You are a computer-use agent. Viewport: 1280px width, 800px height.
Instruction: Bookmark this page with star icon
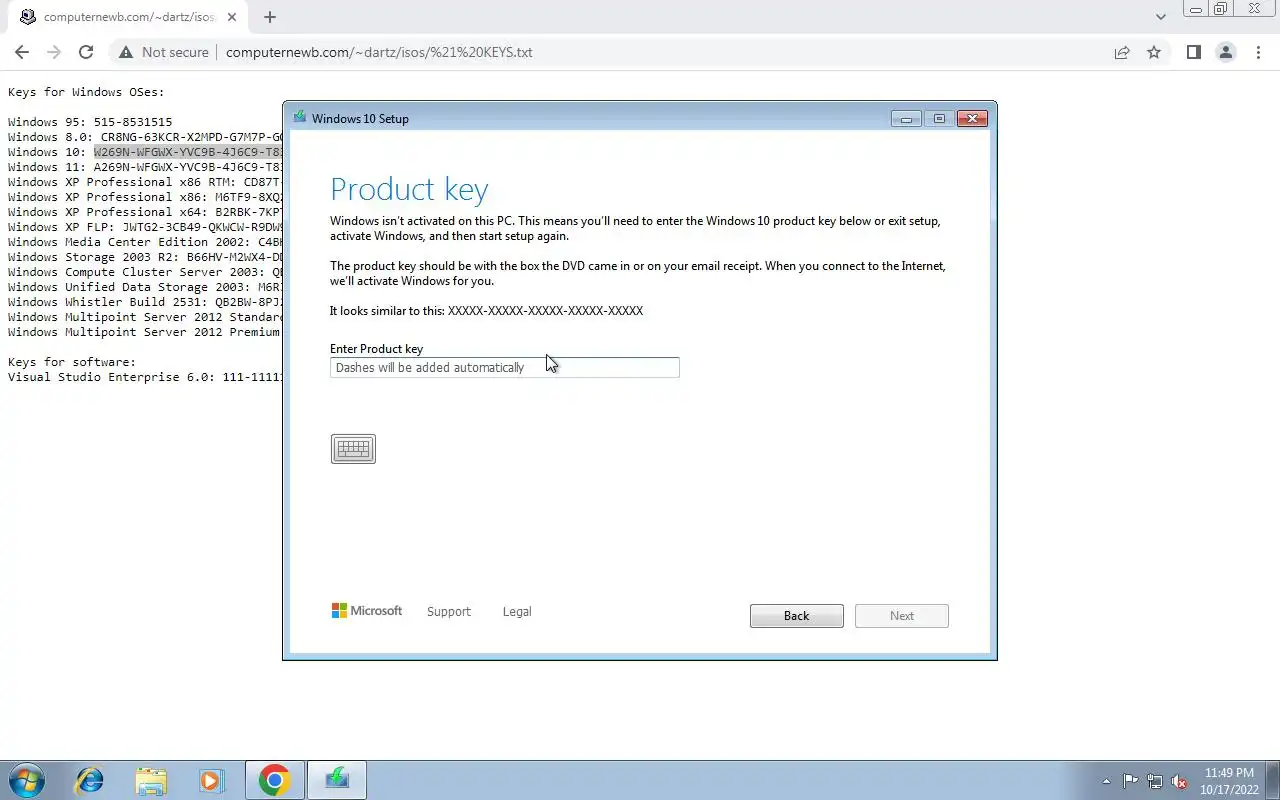(1154, 52)
